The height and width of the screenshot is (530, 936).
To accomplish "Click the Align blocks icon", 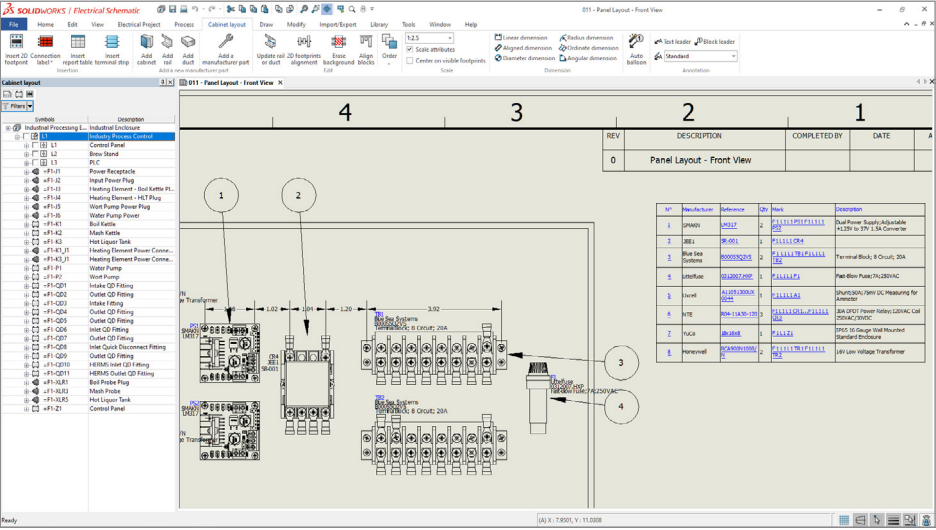I will tap(366, 41).
